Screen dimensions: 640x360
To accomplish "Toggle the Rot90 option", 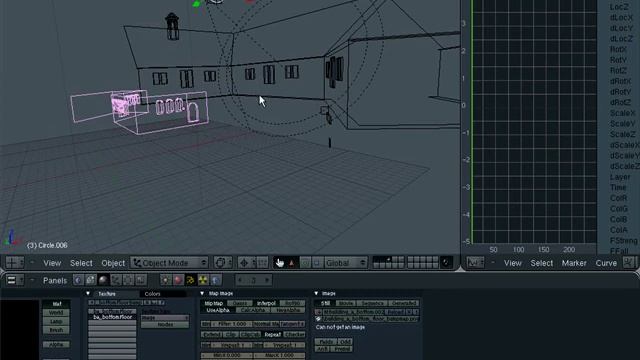I will [292, 303].
